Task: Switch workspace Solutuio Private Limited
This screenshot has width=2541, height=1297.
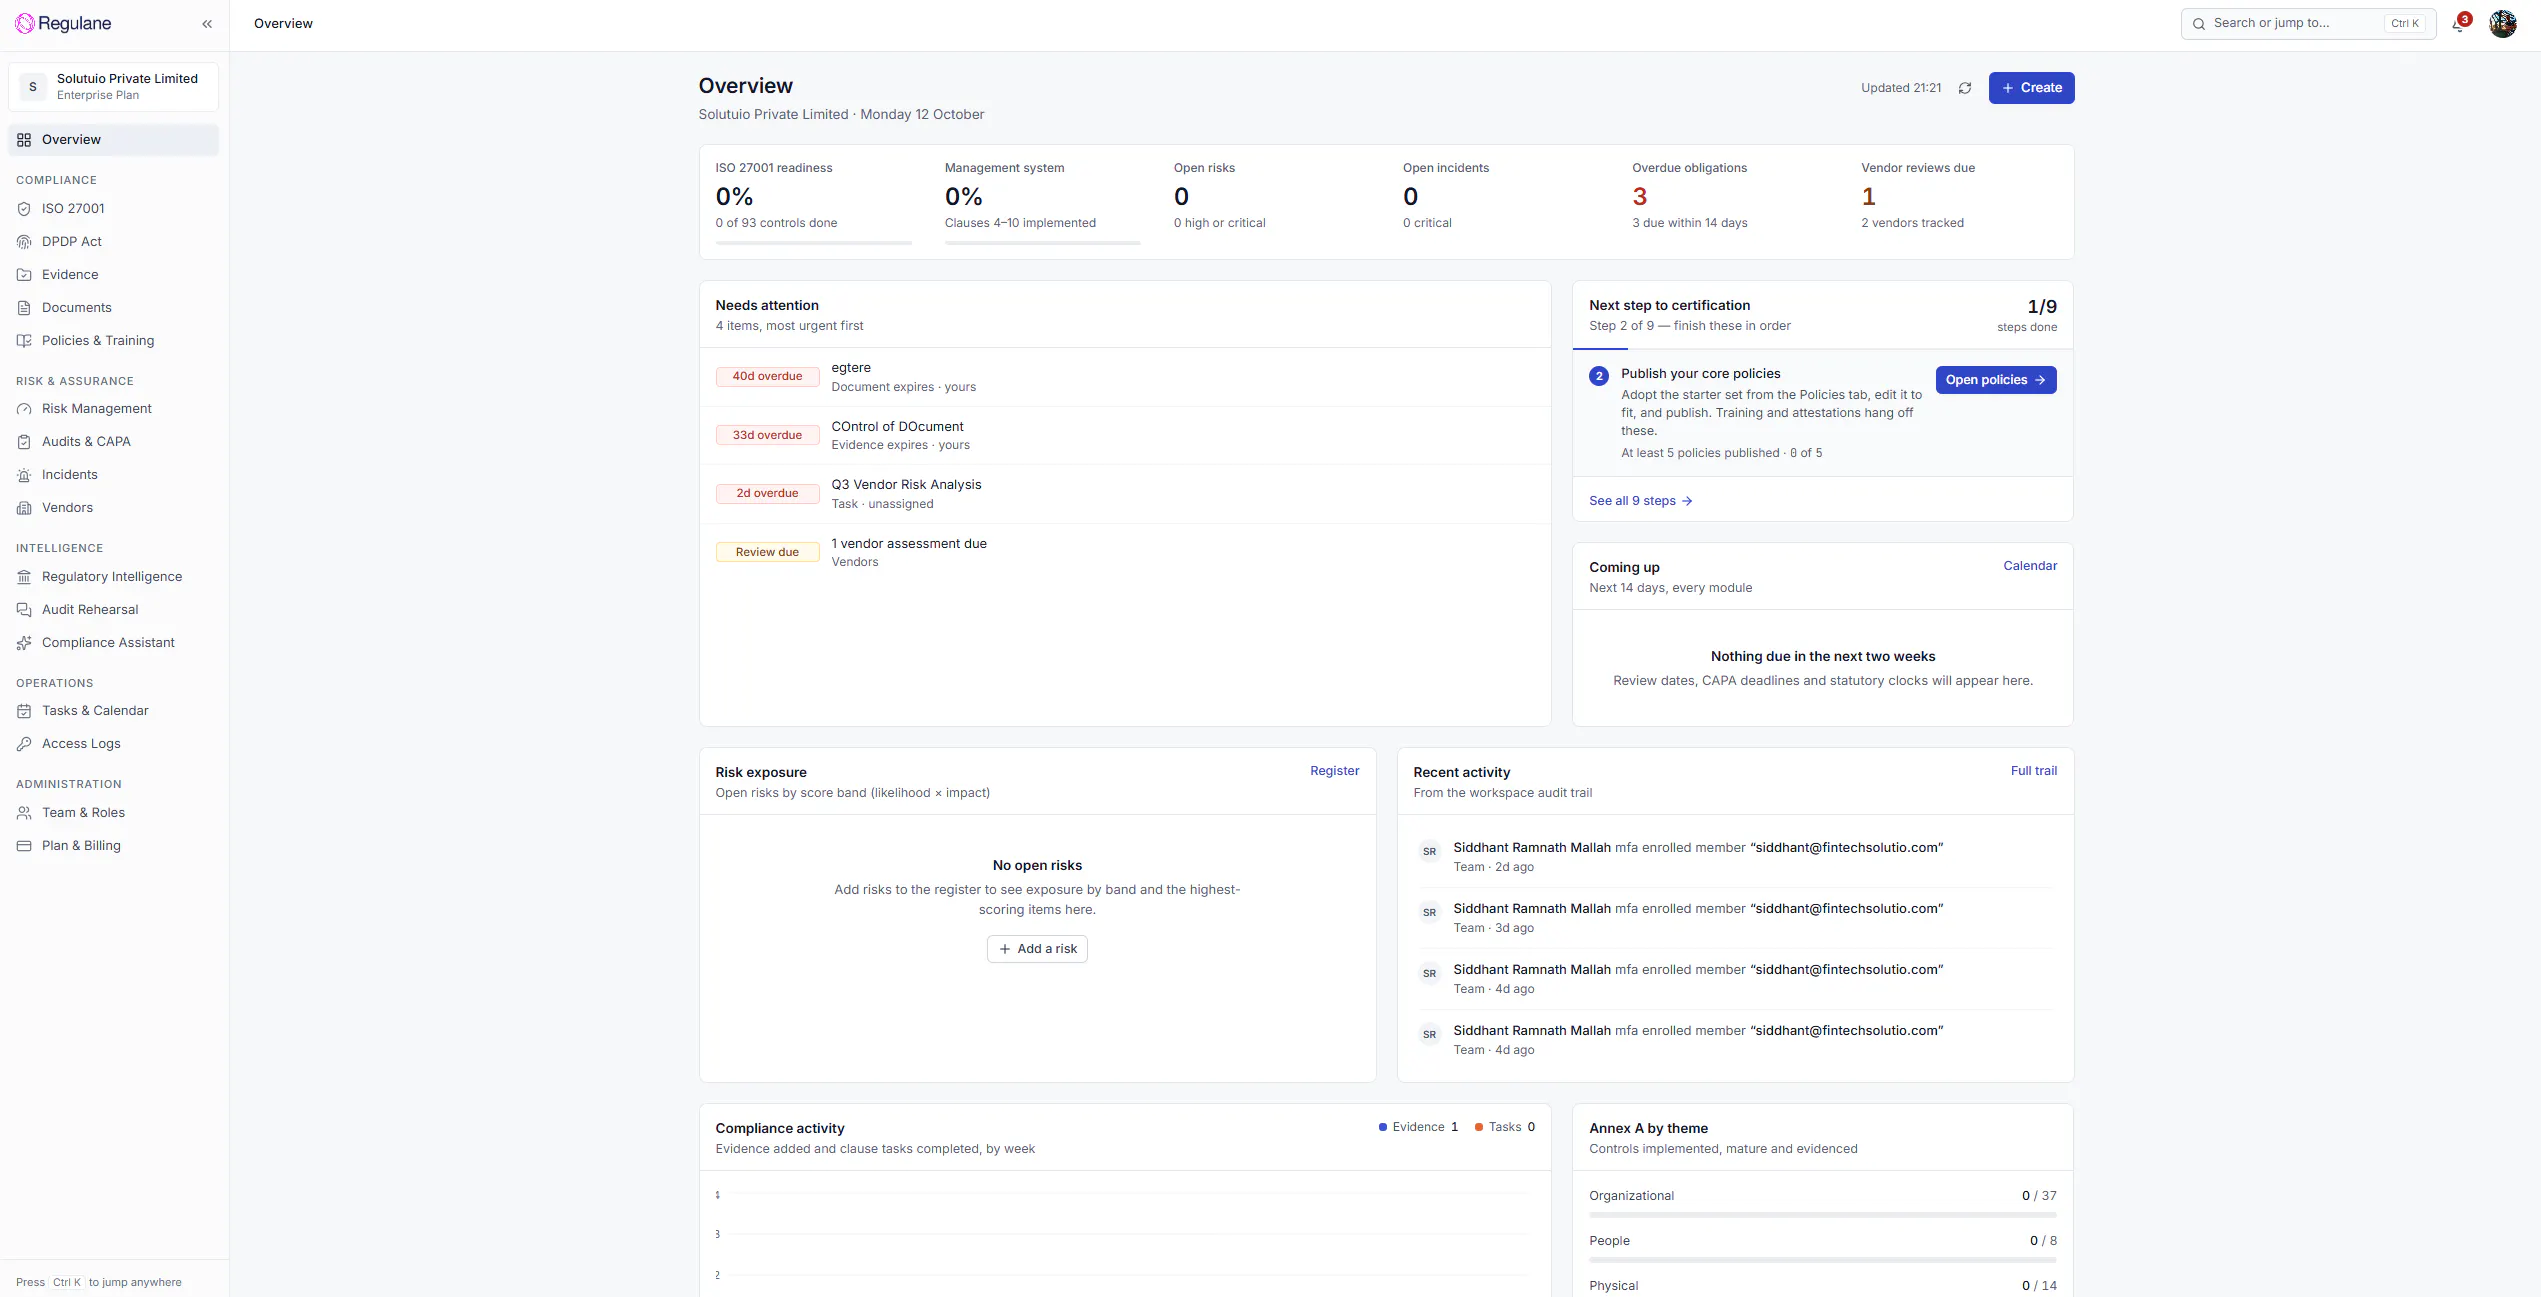Action: (113, 87)
